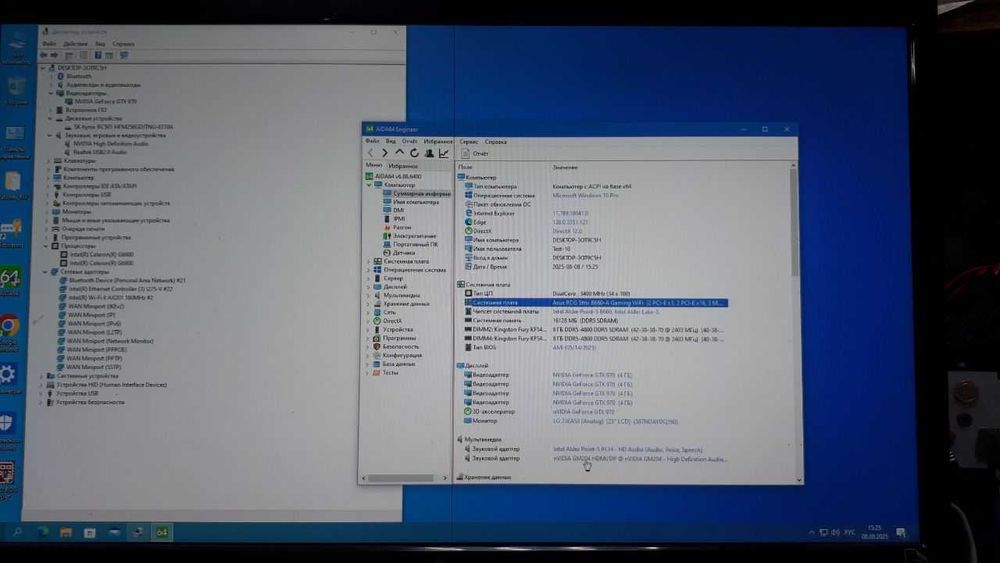The height and width of the screenshot is (563, 1000).
Task: Click Программы icon in AIDA64 tree
Action: coord(378,338)
